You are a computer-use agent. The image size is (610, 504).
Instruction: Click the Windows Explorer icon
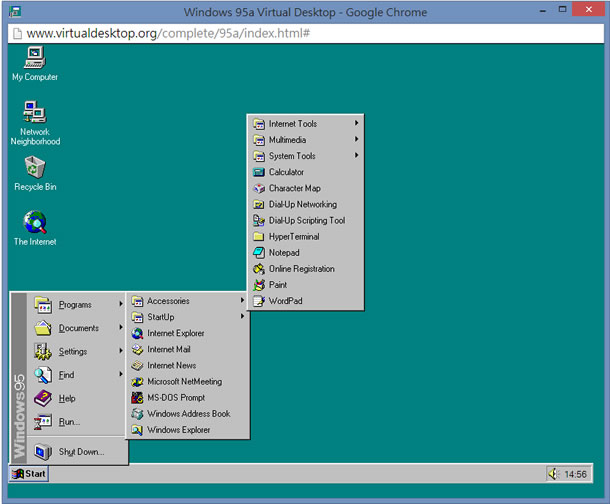(137, 430)
